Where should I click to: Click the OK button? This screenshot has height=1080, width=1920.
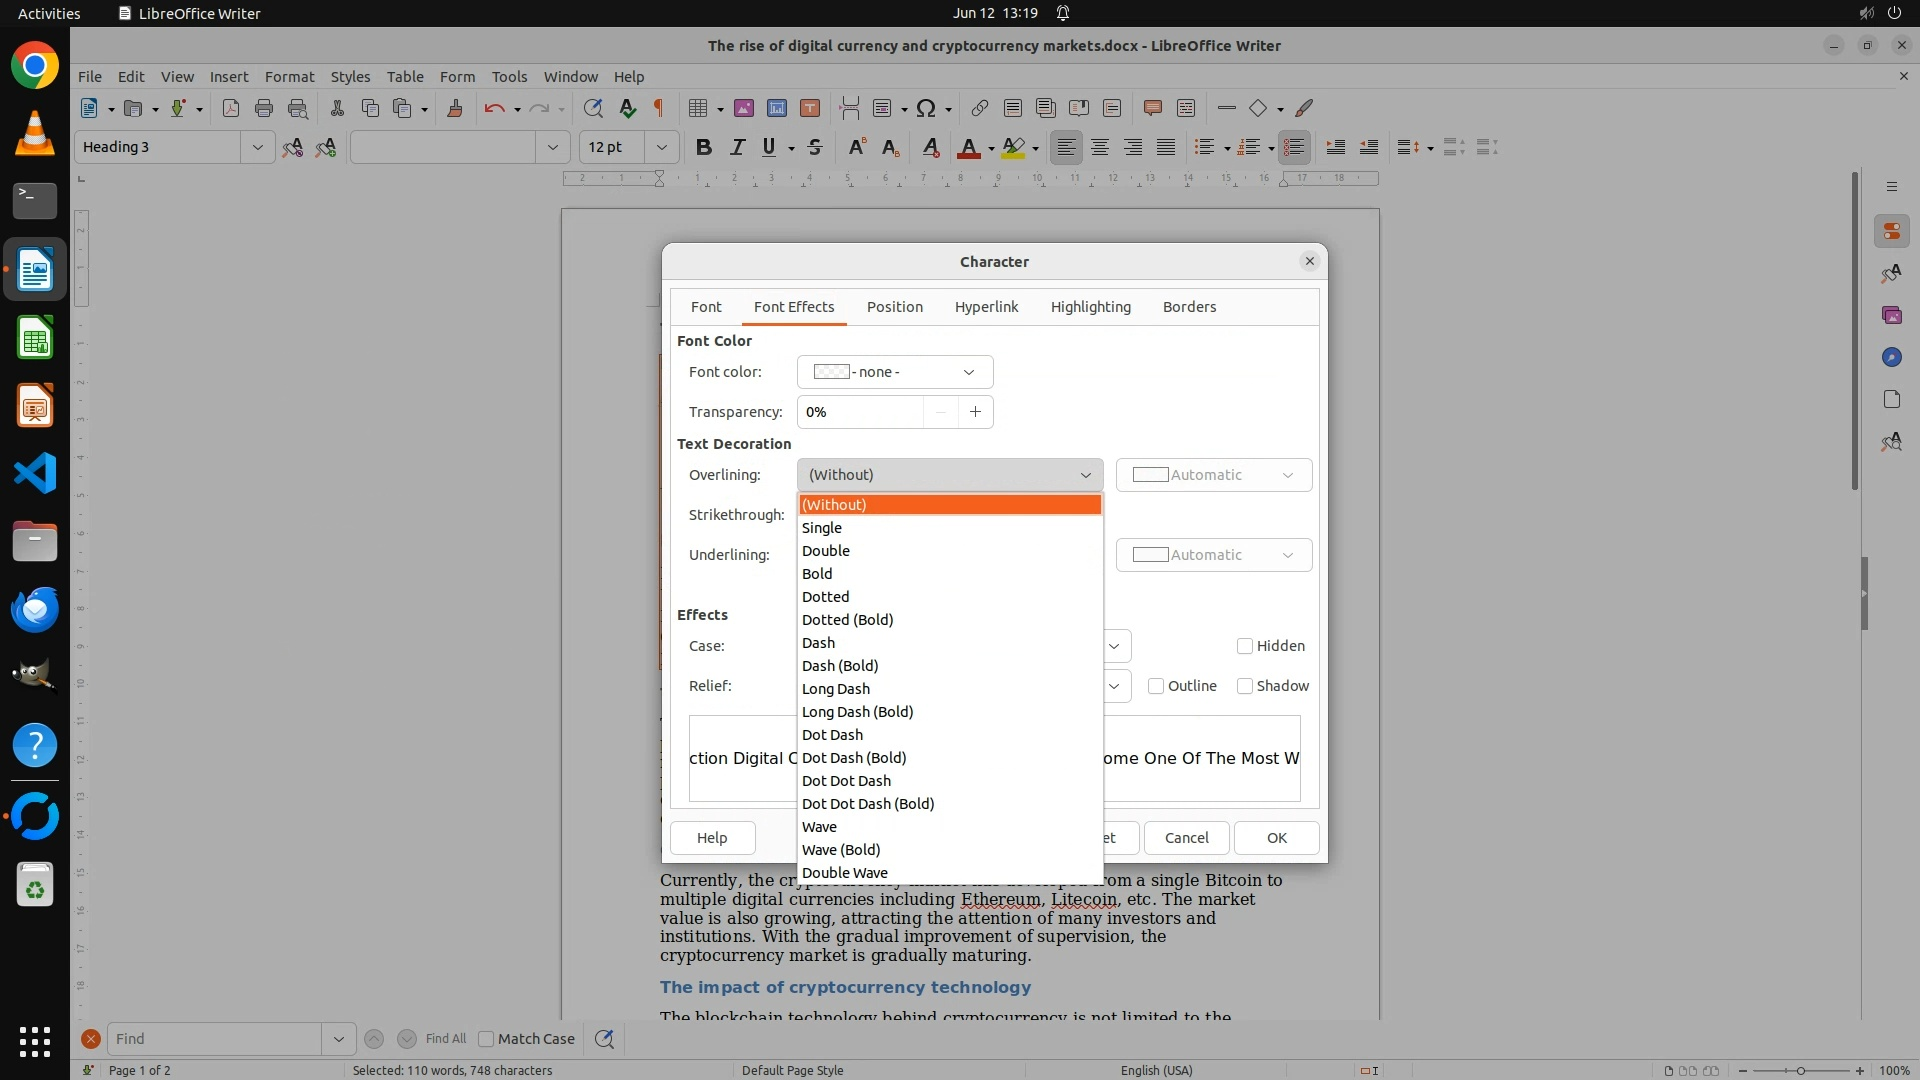tap(1276, 838)
